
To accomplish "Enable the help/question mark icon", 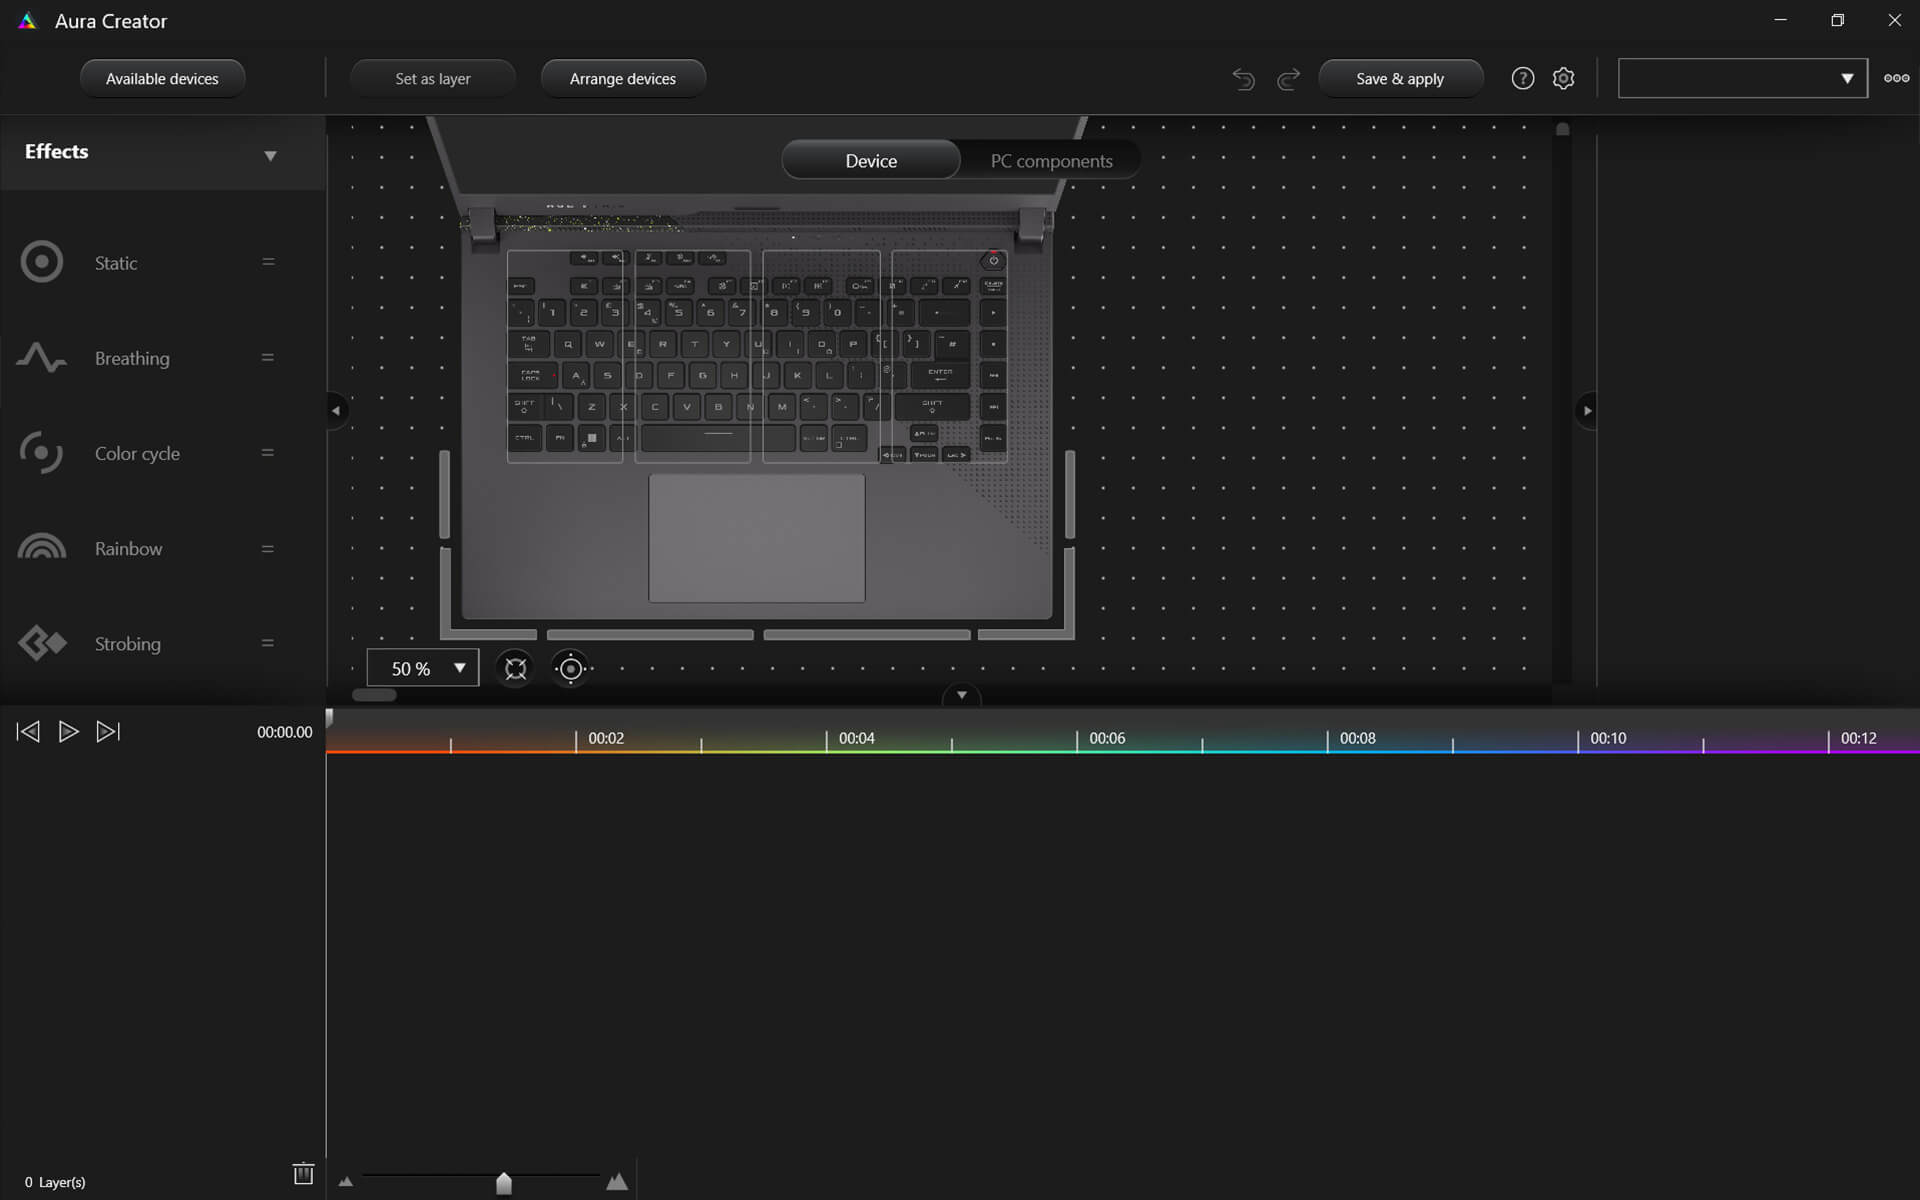I will (1522, 77).
